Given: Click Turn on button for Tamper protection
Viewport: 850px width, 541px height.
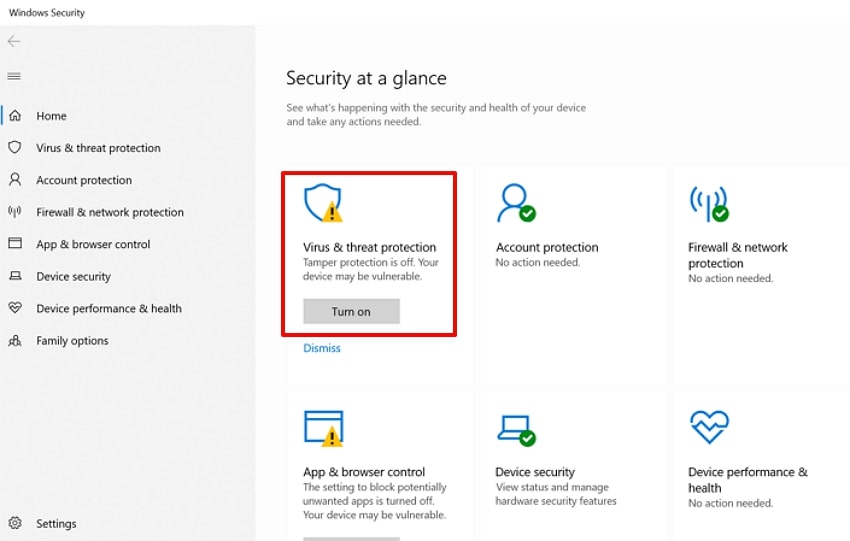Looking at the screenshot, I should pyautogui.click(x=351, y=311).
